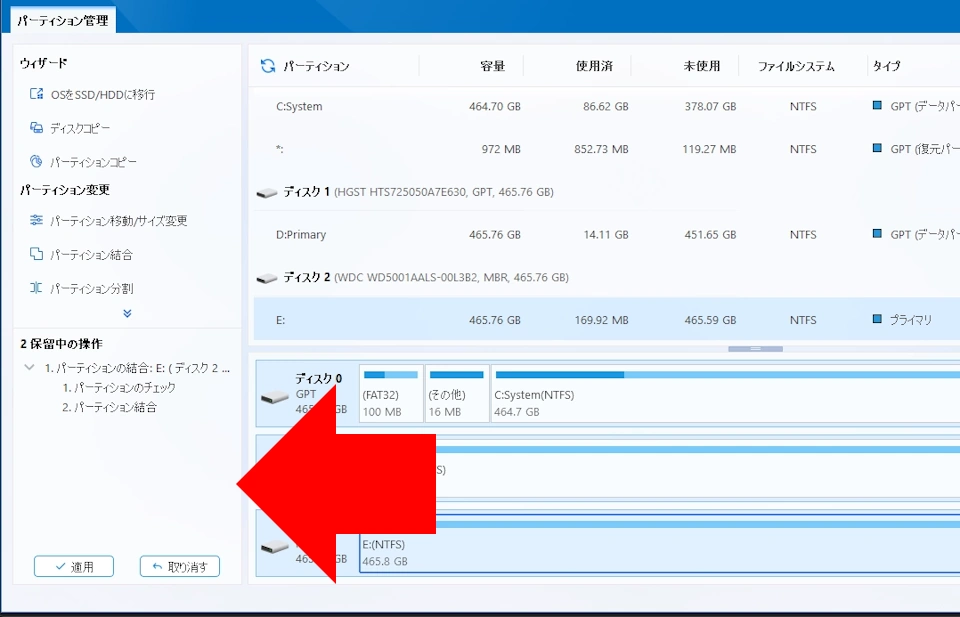Sort by the 使用済 column header
Viewport: 960px width, 617px height.
[x=594, y=66]
